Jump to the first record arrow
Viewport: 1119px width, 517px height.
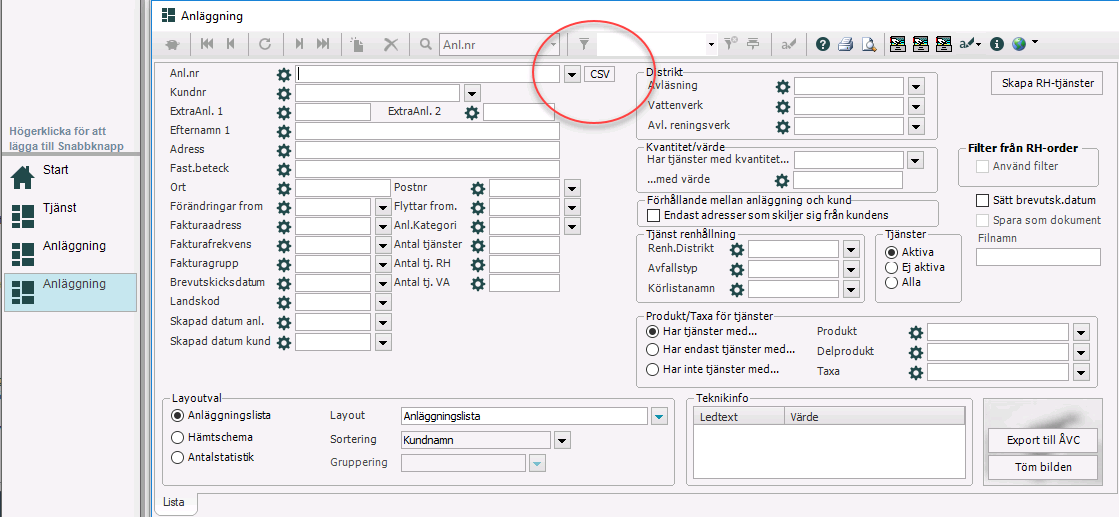coord(207,44)
